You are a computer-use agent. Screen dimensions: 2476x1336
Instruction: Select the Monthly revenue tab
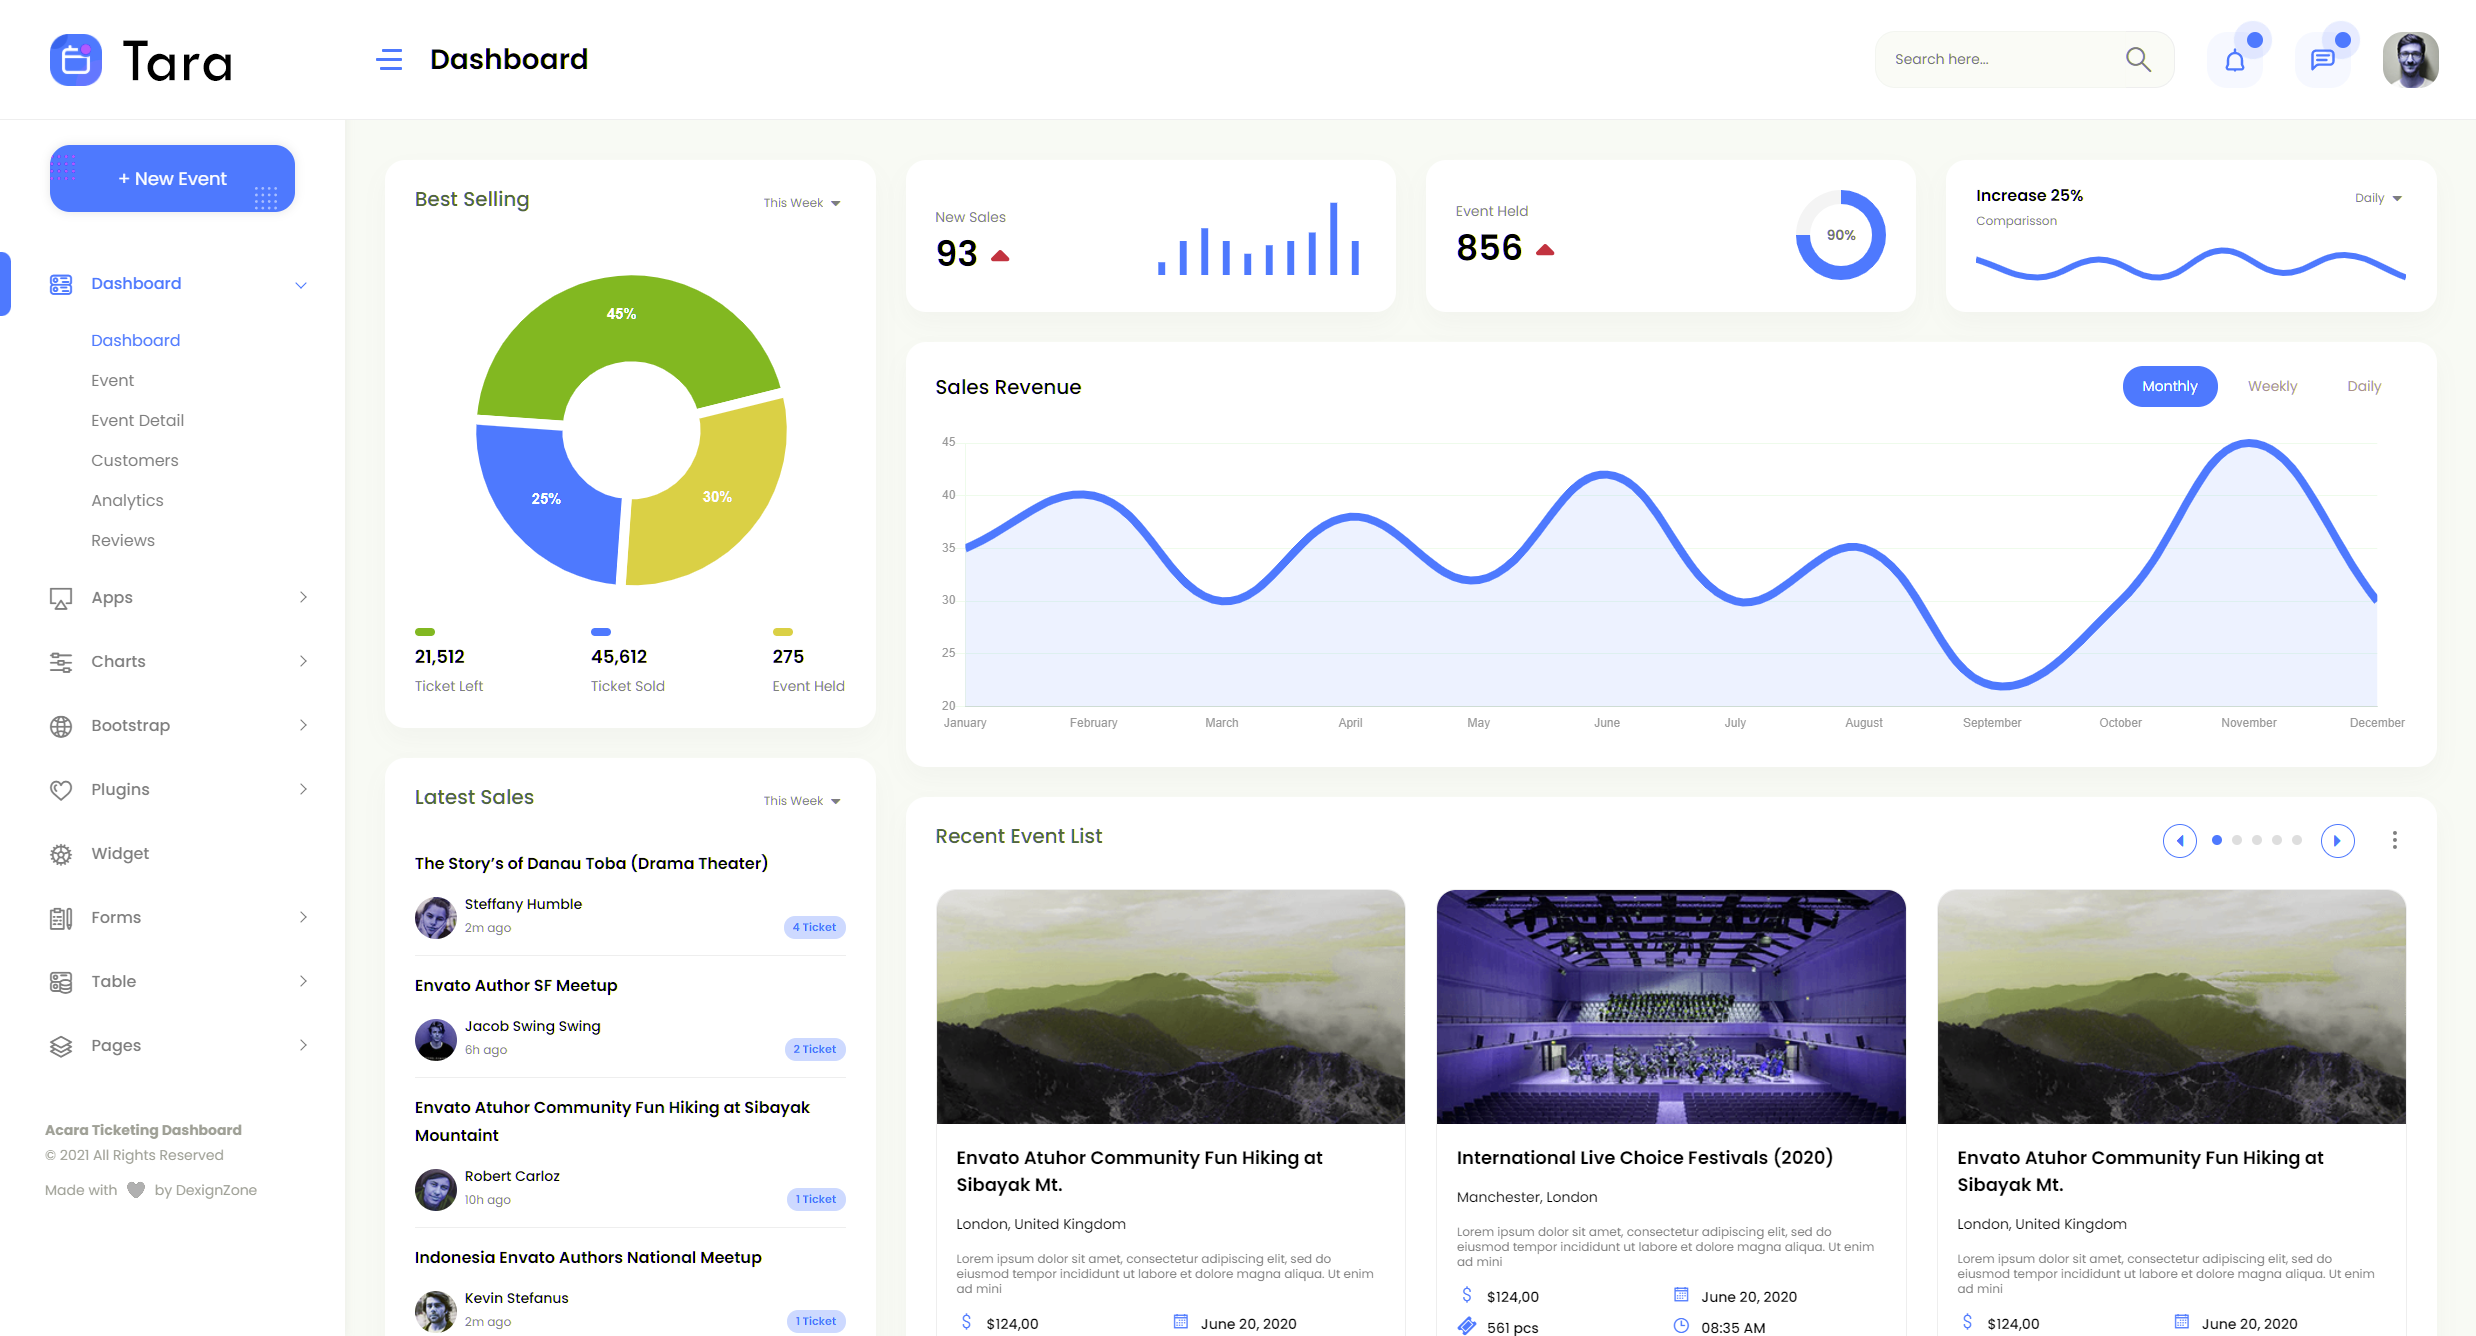2170,386
